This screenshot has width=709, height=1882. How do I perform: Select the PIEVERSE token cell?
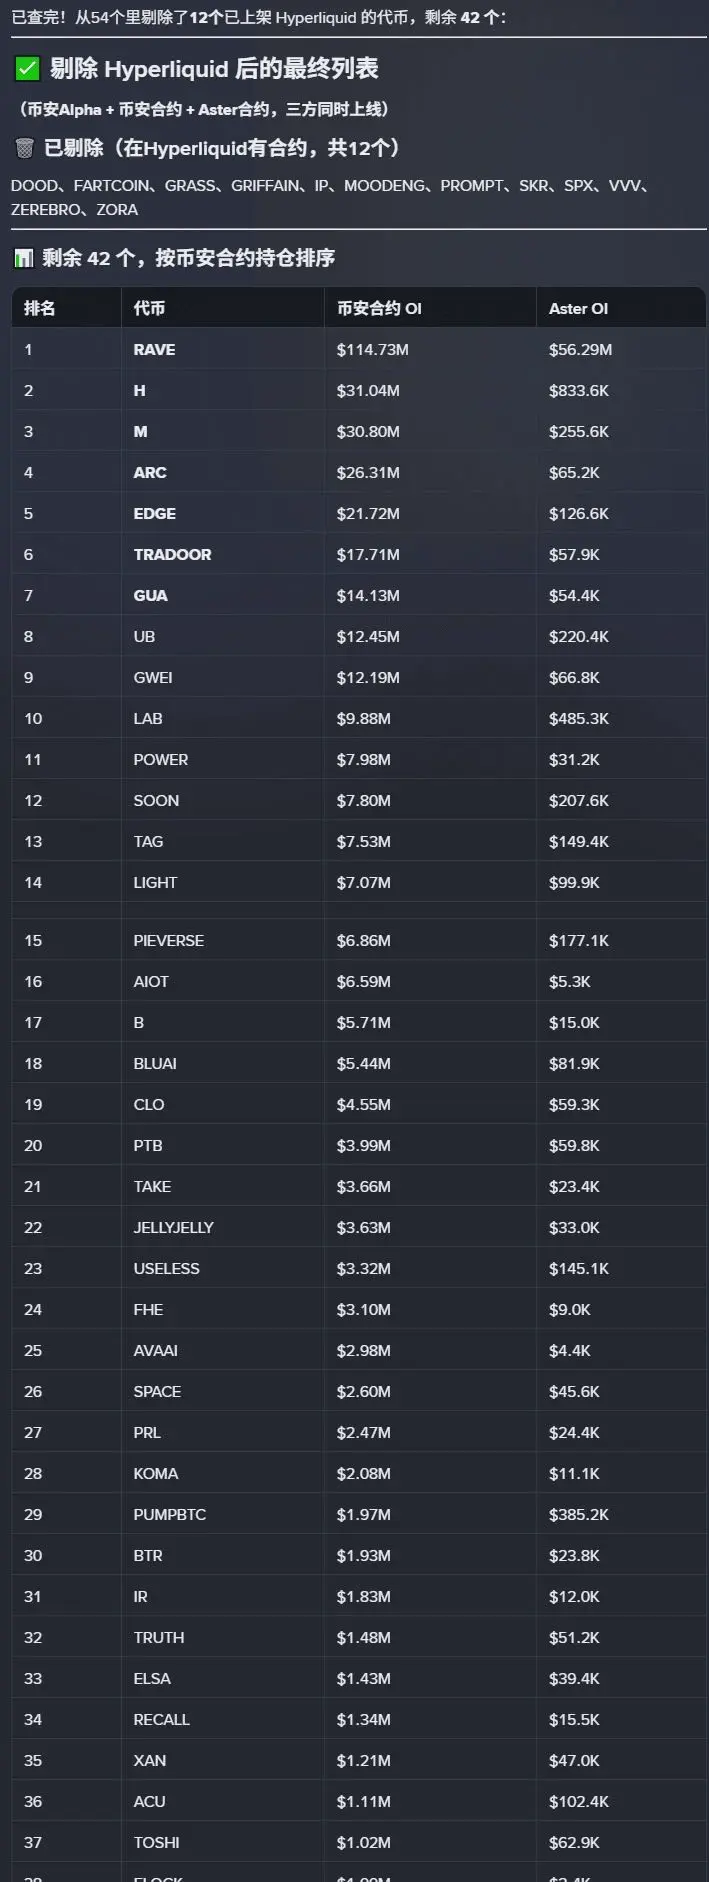(168, 940)
